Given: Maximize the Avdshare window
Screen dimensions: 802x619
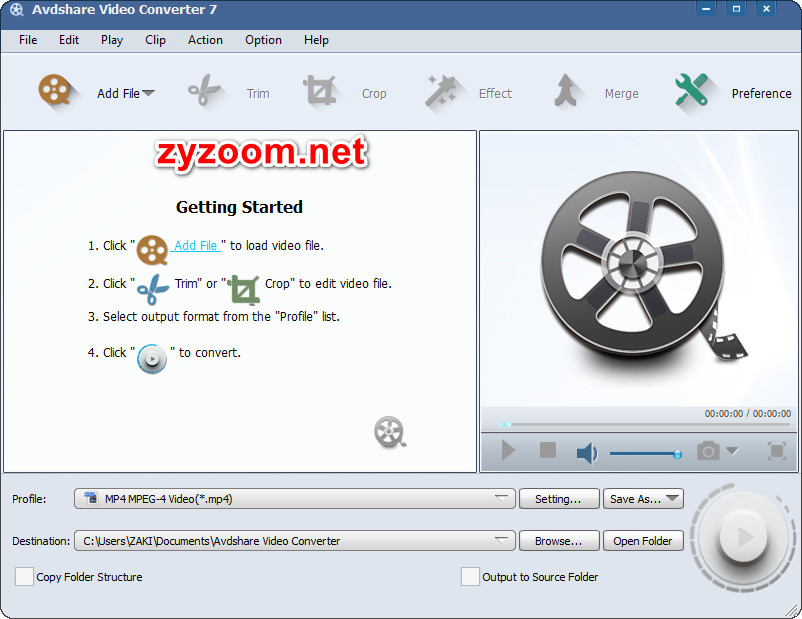Looking at the screenshot, I should pos(736,9).
